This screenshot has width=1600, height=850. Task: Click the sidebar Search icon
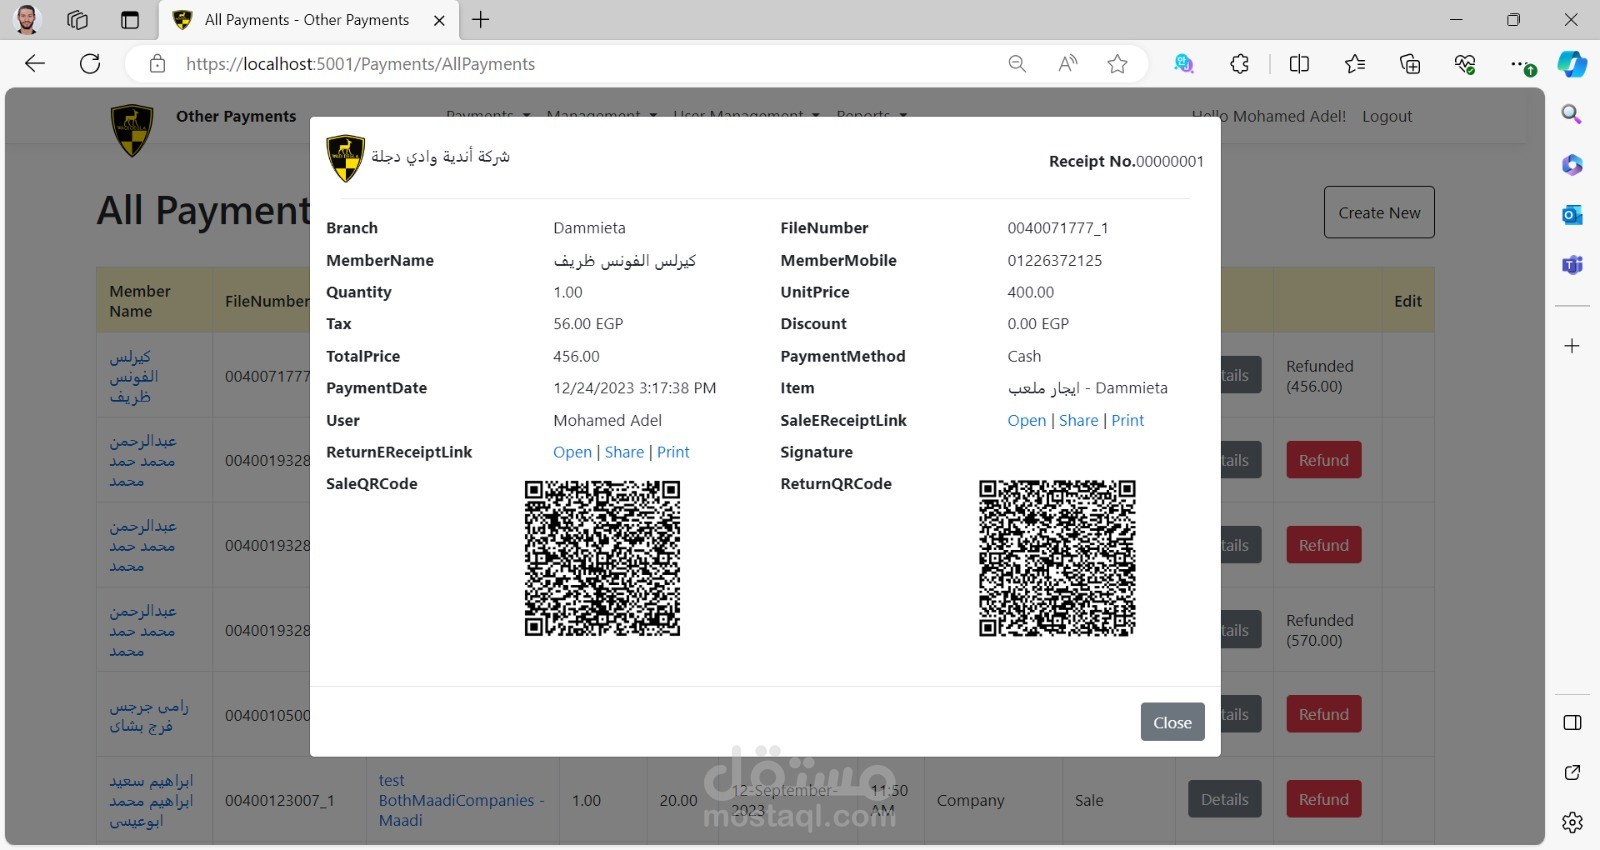pos(1572,114)
